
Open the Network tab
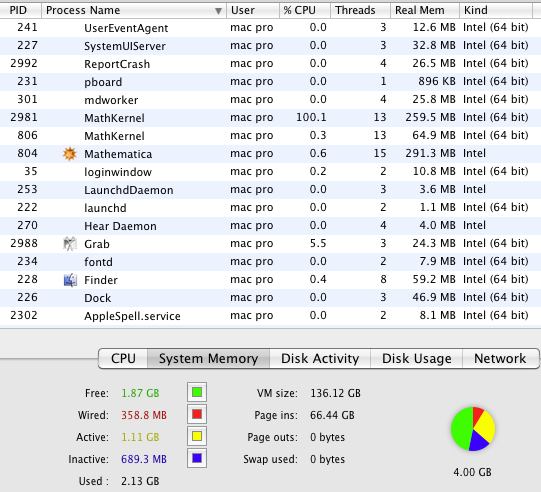tap(500, 358)
